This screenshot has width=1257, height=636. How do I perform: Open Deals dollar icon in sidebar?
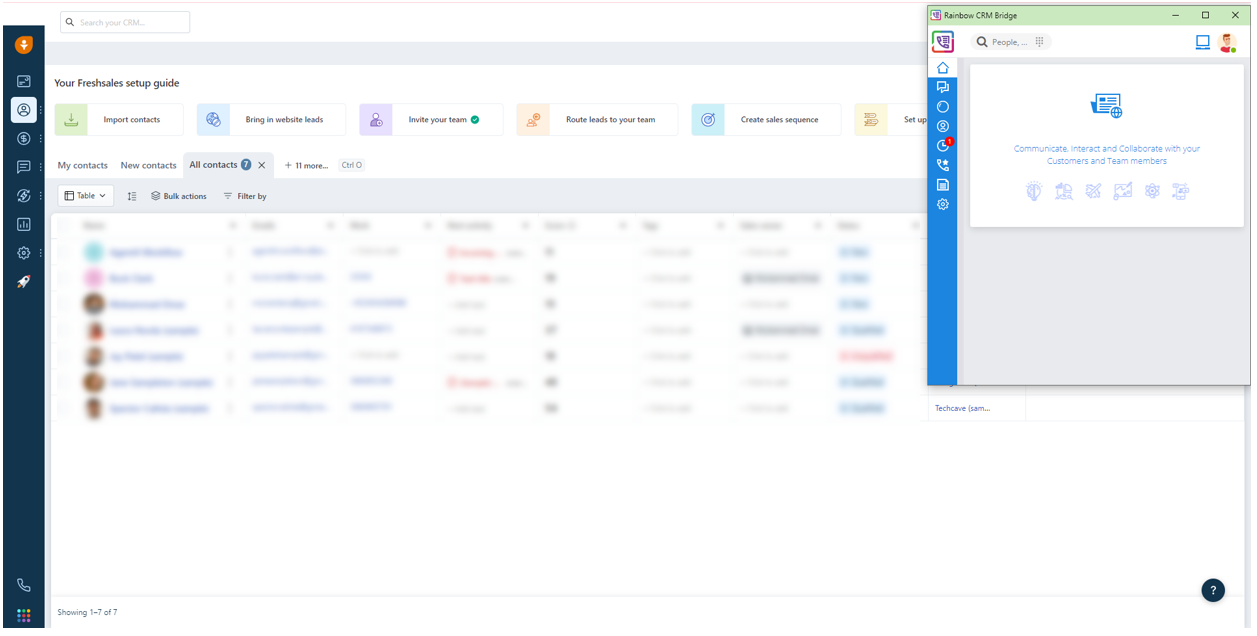[x=24, y=139]
